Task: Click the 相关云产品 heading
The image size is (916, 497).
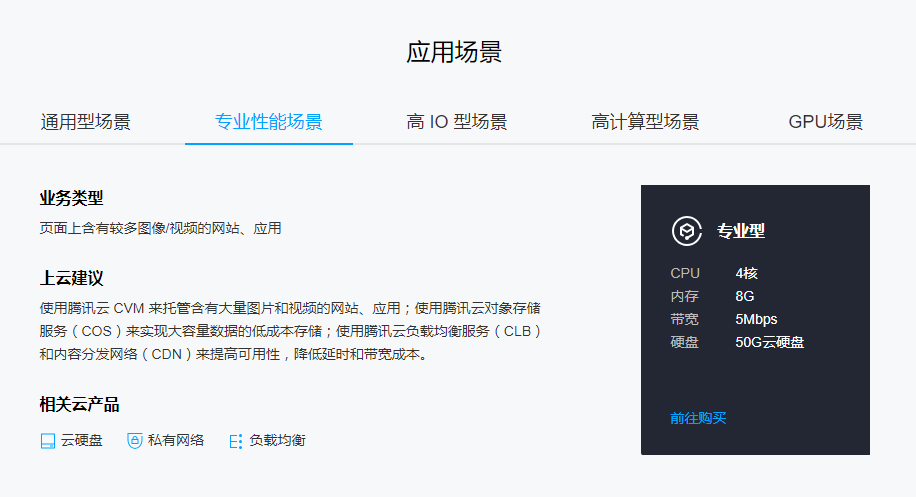Action: click(79, 404)
